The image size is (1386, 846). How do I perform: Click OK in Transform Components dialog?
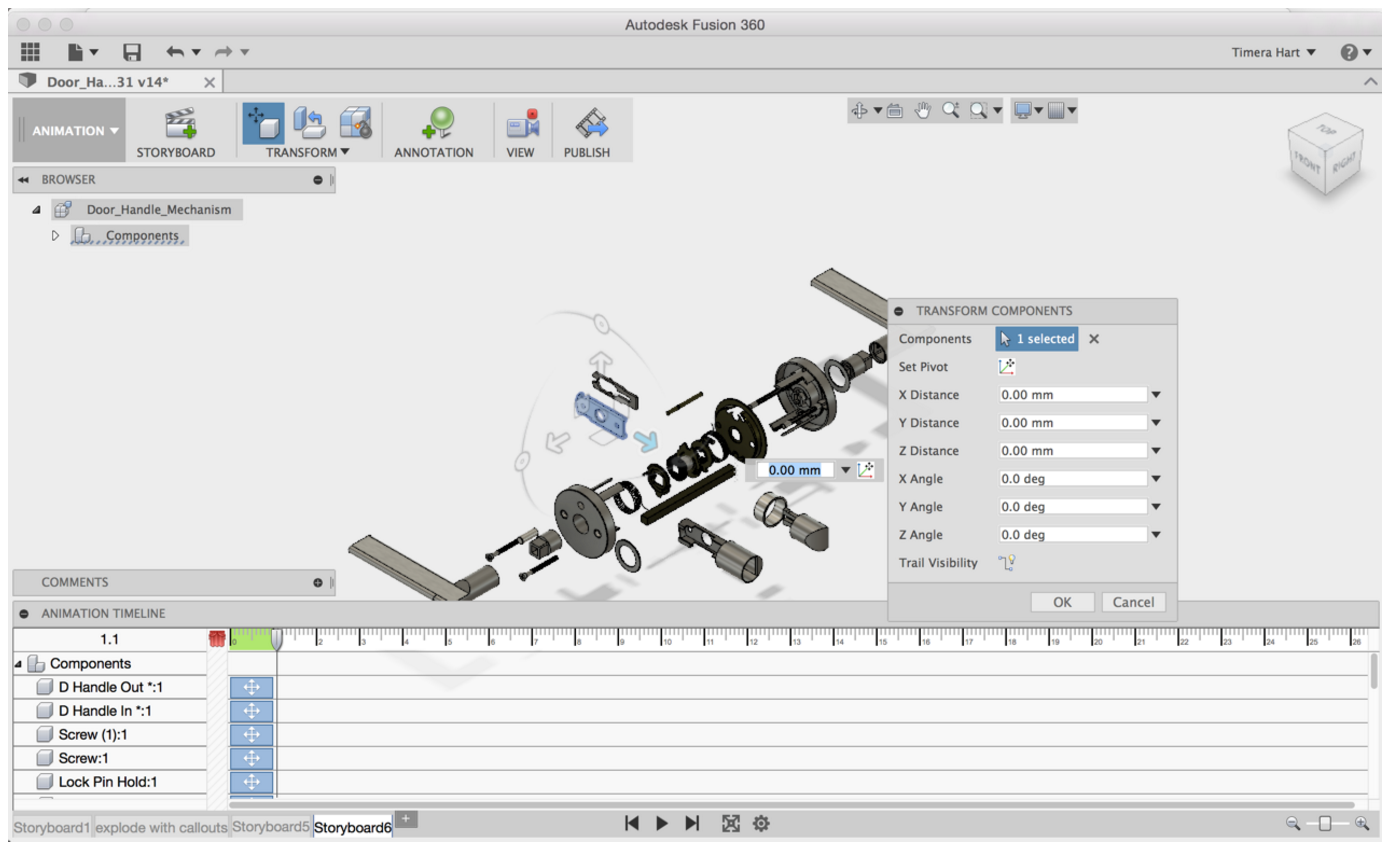tap(1062, 602)
